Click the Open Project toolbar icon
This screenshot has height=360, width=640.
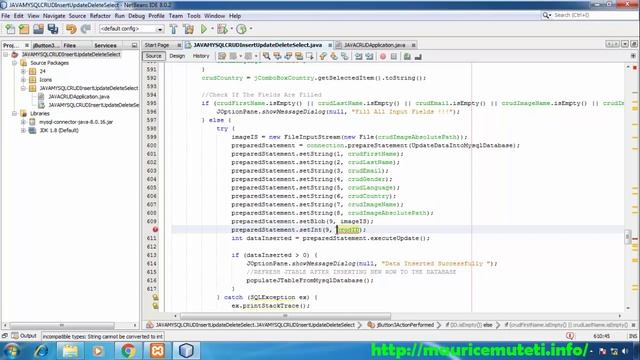(38, 29)
